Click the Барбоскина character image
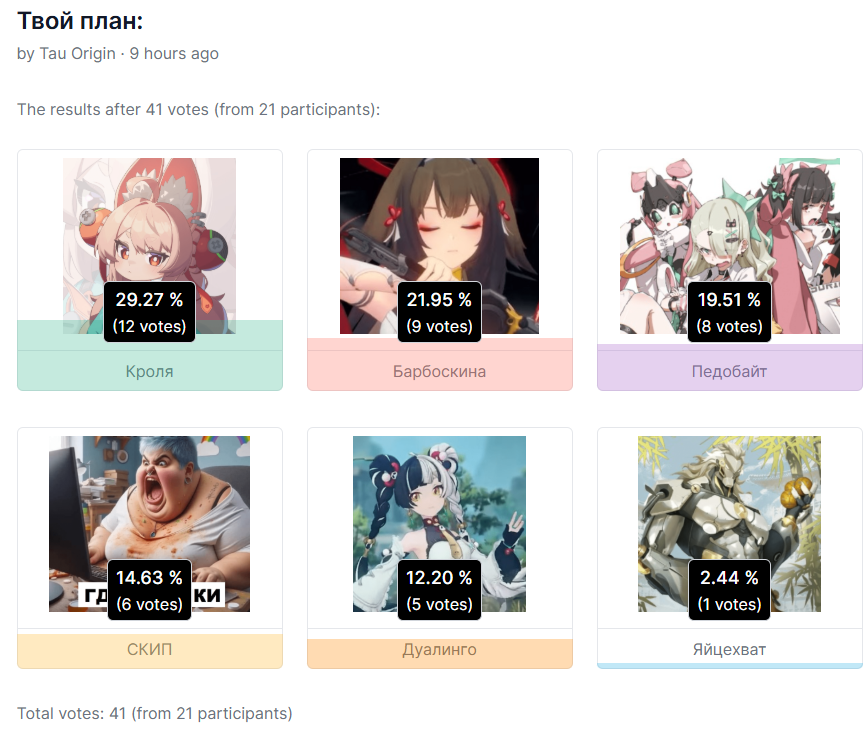 tap(439, 246)
